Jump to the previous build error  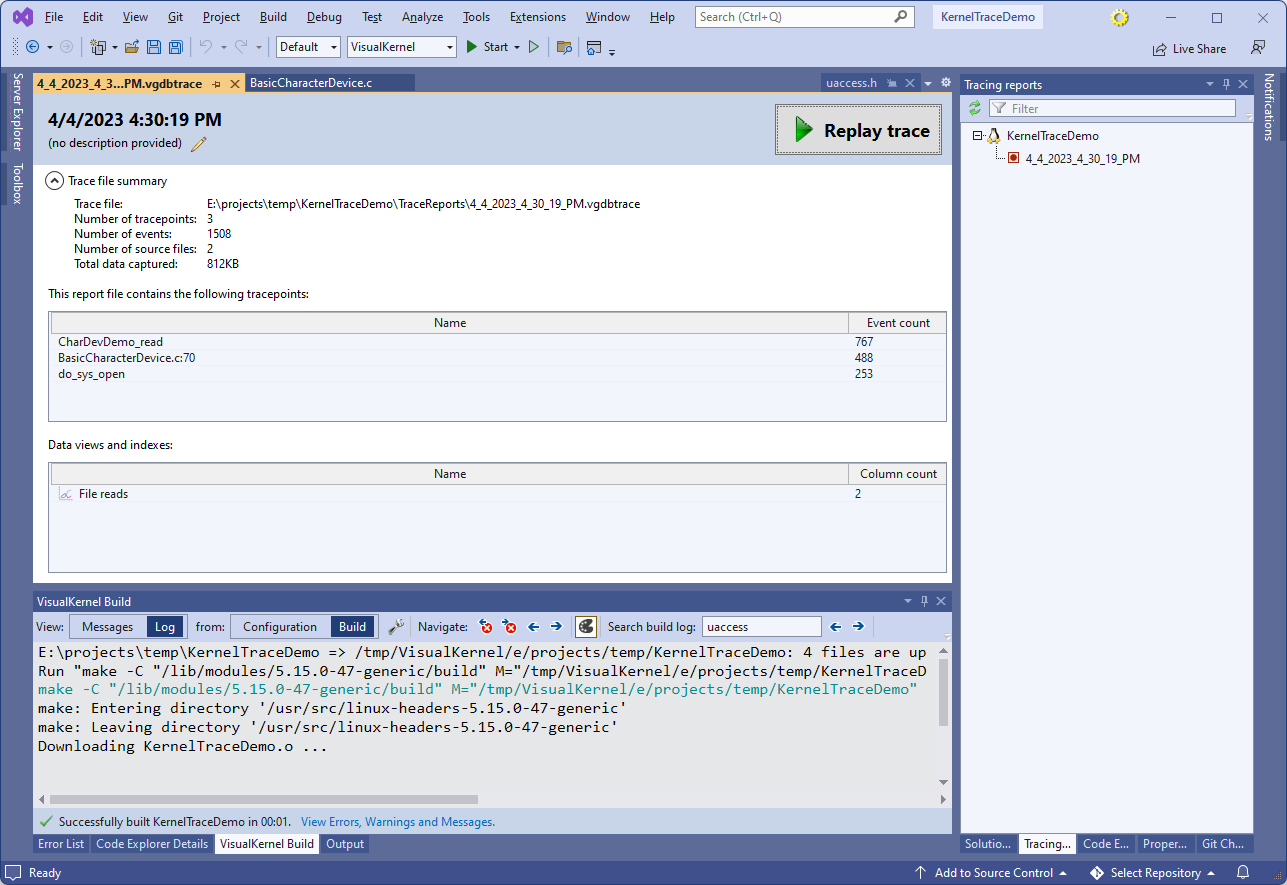point(486,627)
